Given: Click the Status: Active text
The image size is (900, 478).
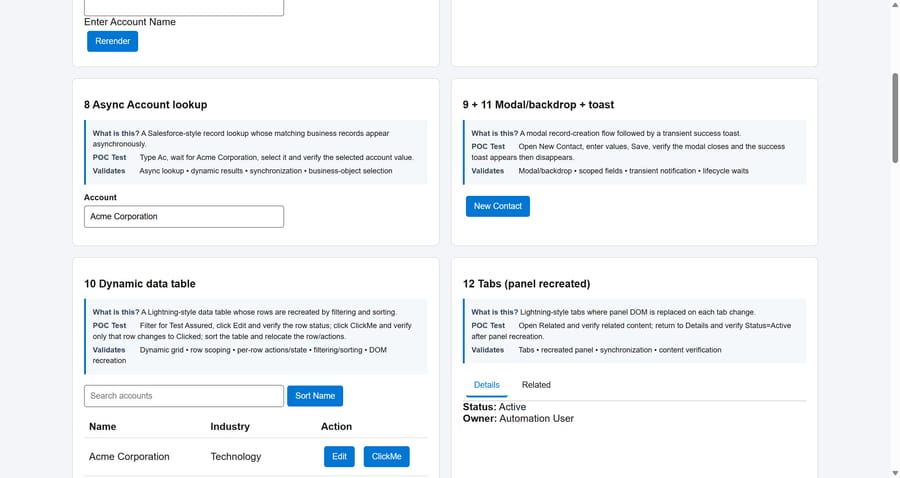Looking at the screenshot, I should pos(494,407).
